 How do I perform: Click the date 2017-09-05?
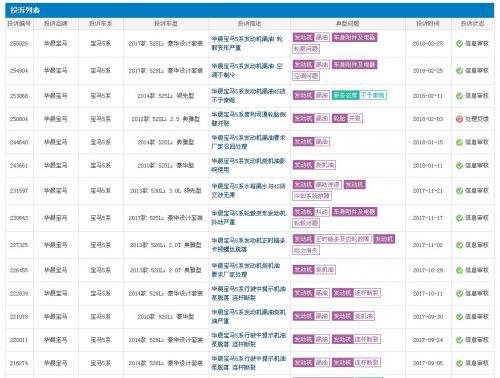point(428,363)
